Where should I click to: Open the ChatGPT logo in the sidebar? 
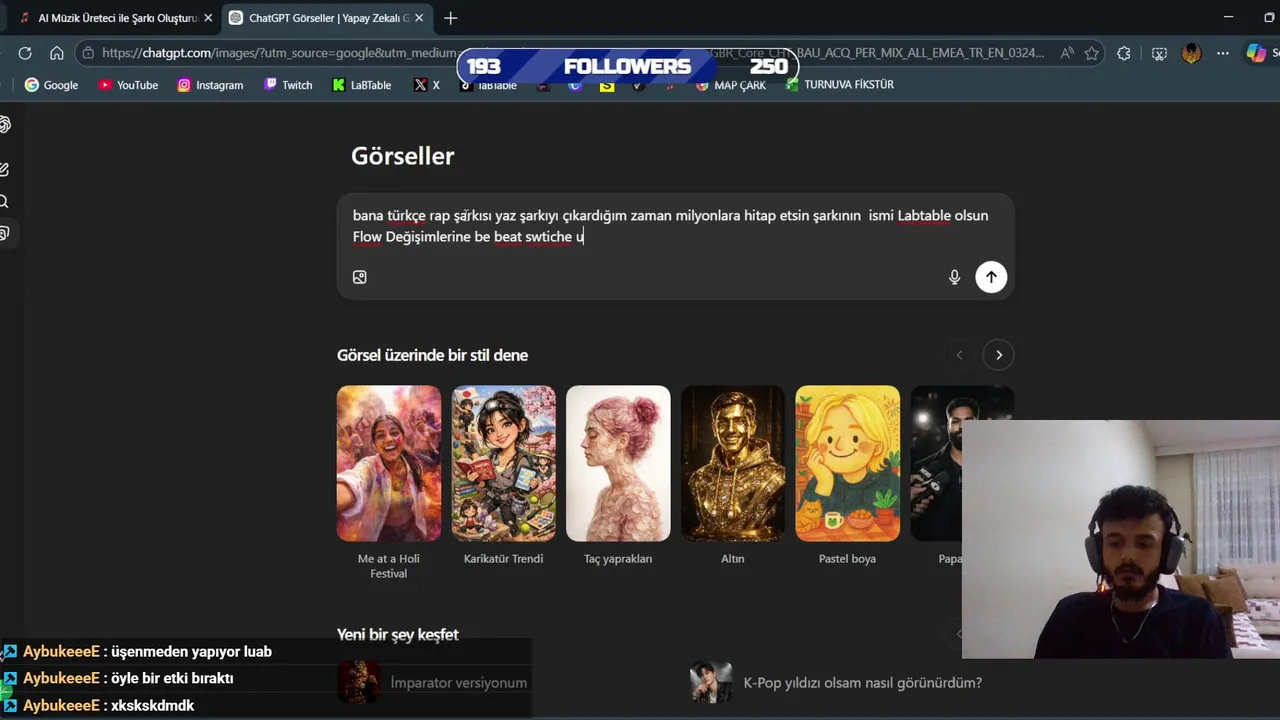click(x=5, y=125)
